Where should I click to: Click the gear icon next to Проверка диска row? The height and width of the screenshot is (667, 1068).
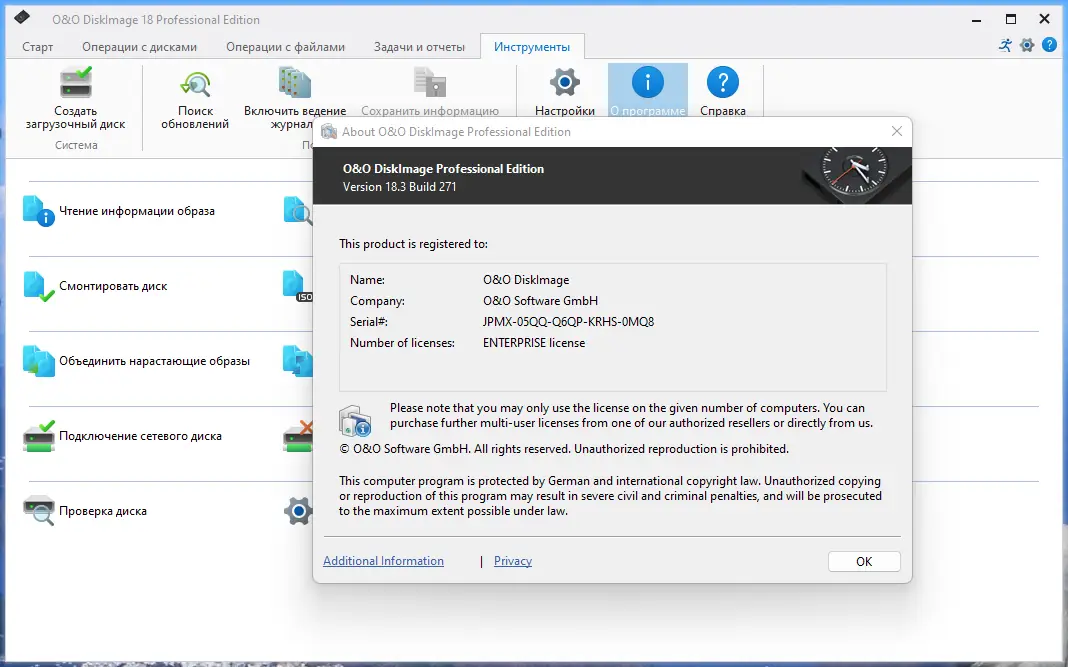(x=298, y=511)
